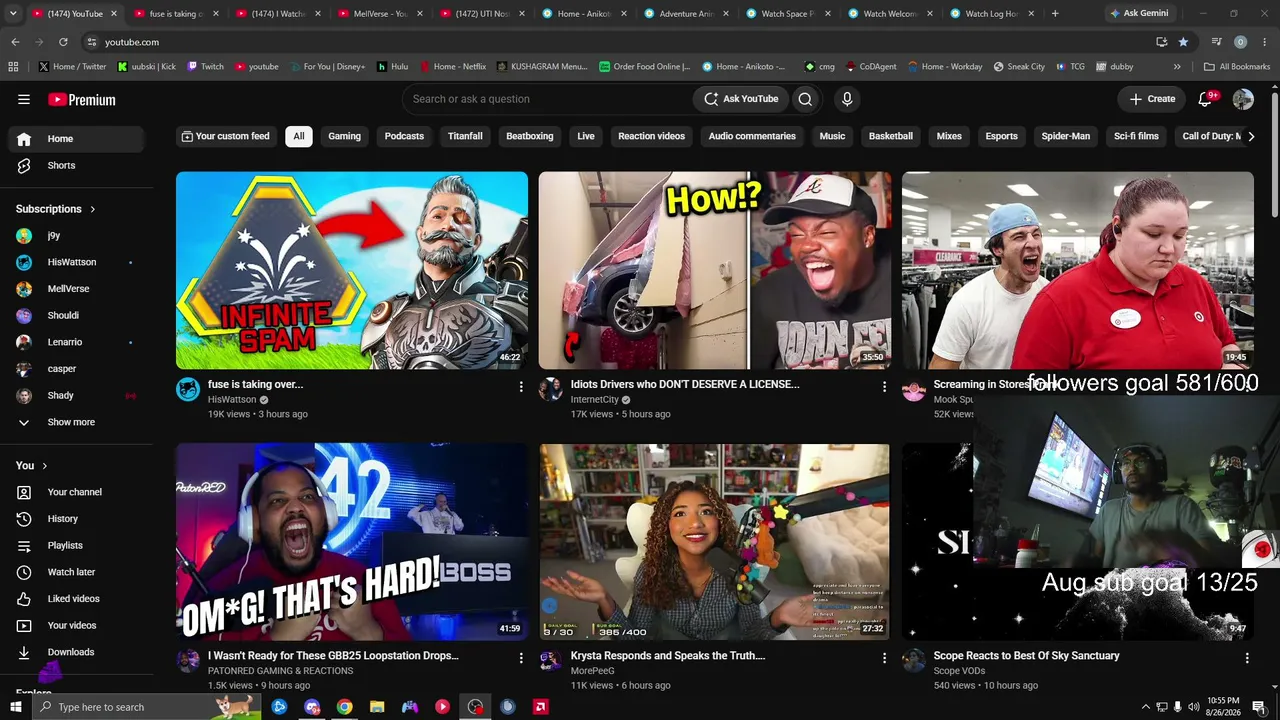Viewport: 1280px width, 720px height.
Task: Open options for GBB25 Loopstation video
Action: 521,657
